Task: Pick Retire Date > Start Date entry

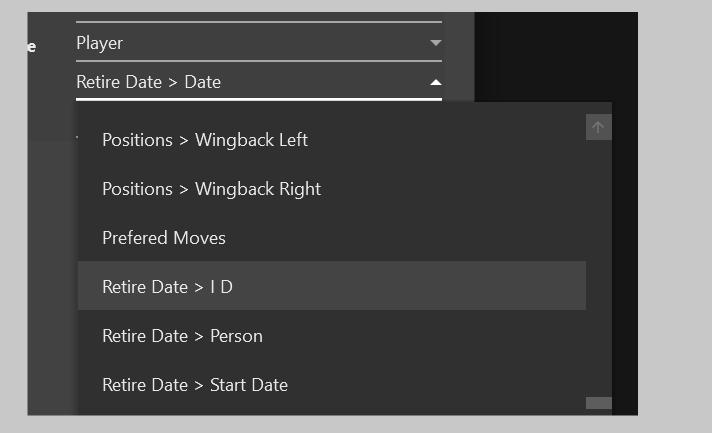Action: 331,385
